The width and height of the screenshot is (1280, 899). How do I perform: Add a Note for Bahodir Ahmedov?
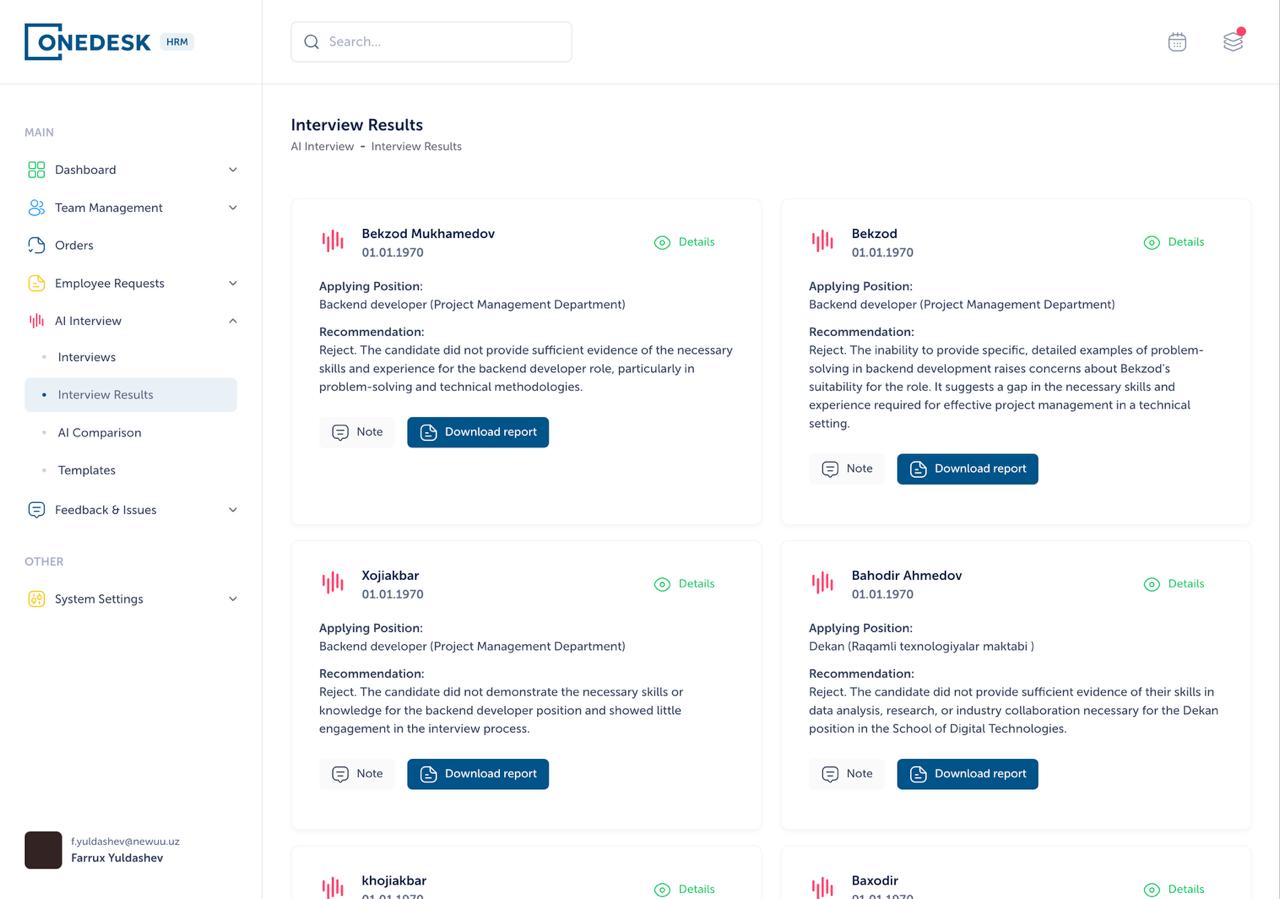pyautogui.click(x=847, y=774)
